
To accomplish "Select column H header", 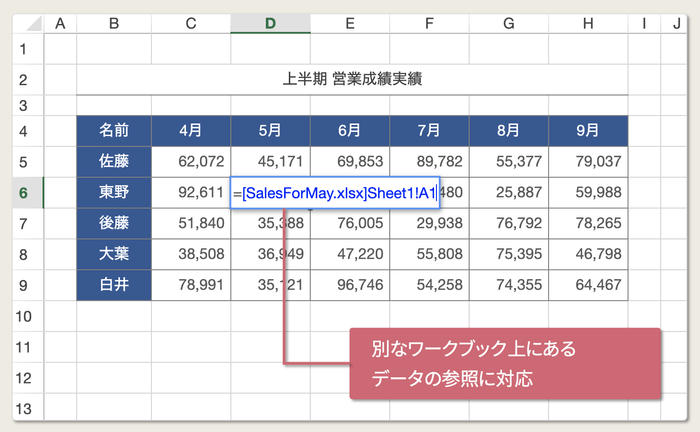I will 588,24.
